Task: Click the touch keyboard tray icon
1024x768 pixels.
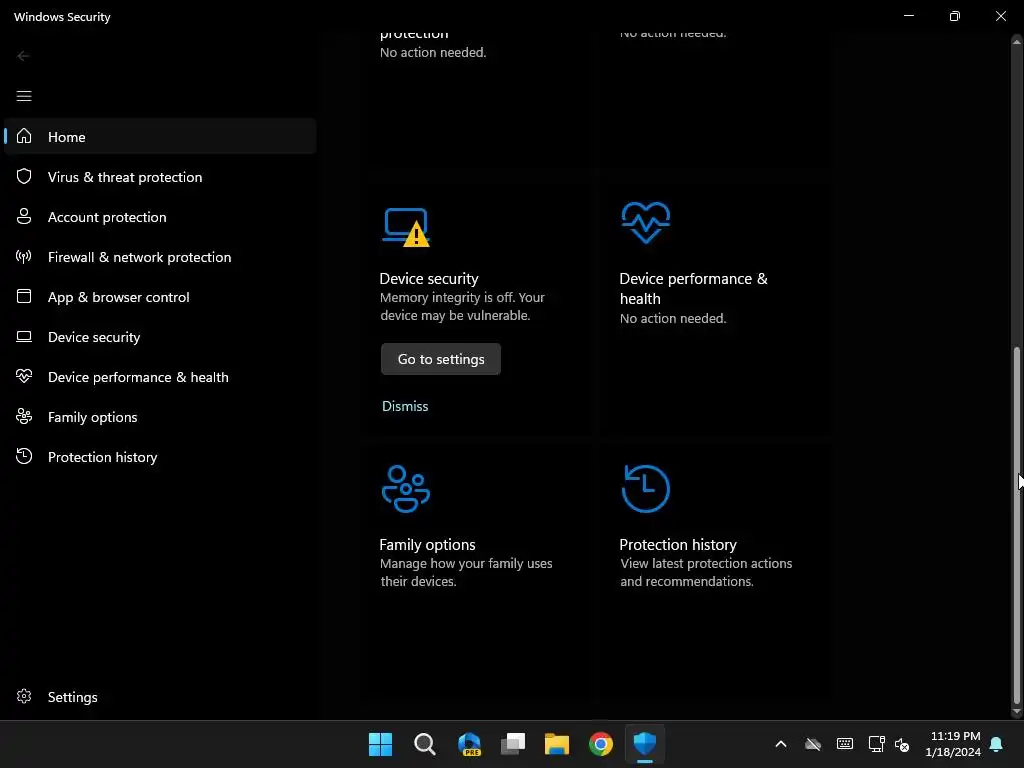Action: [844, 744]
